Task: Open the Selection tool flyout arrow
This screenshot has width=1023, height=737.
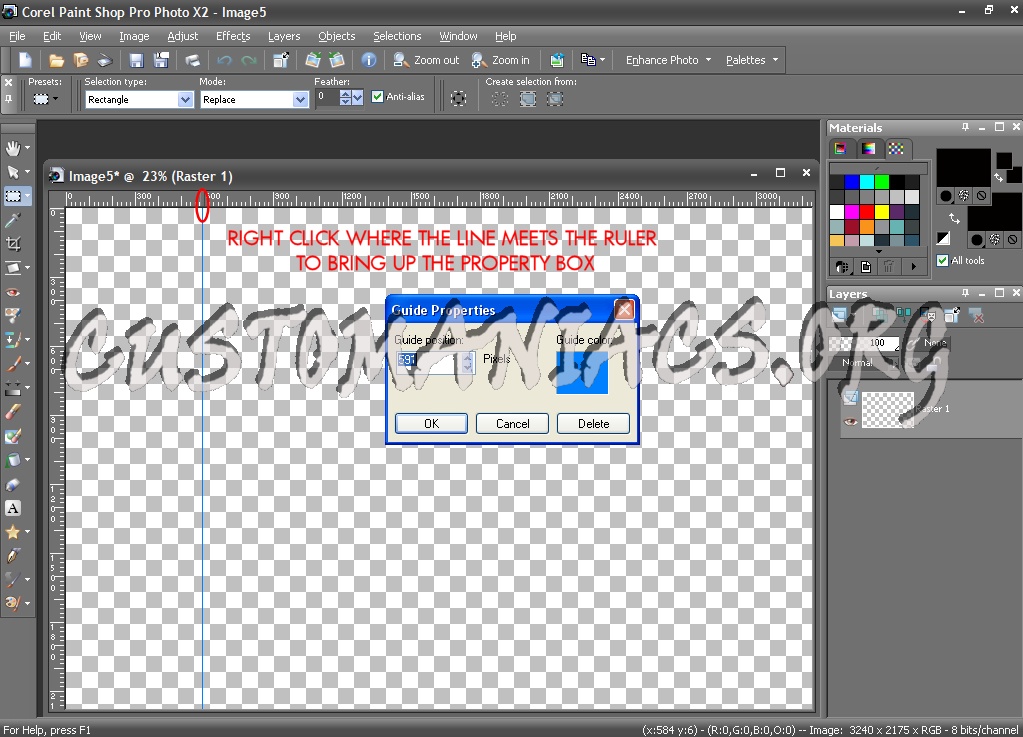Action: (x=27, y=196)
